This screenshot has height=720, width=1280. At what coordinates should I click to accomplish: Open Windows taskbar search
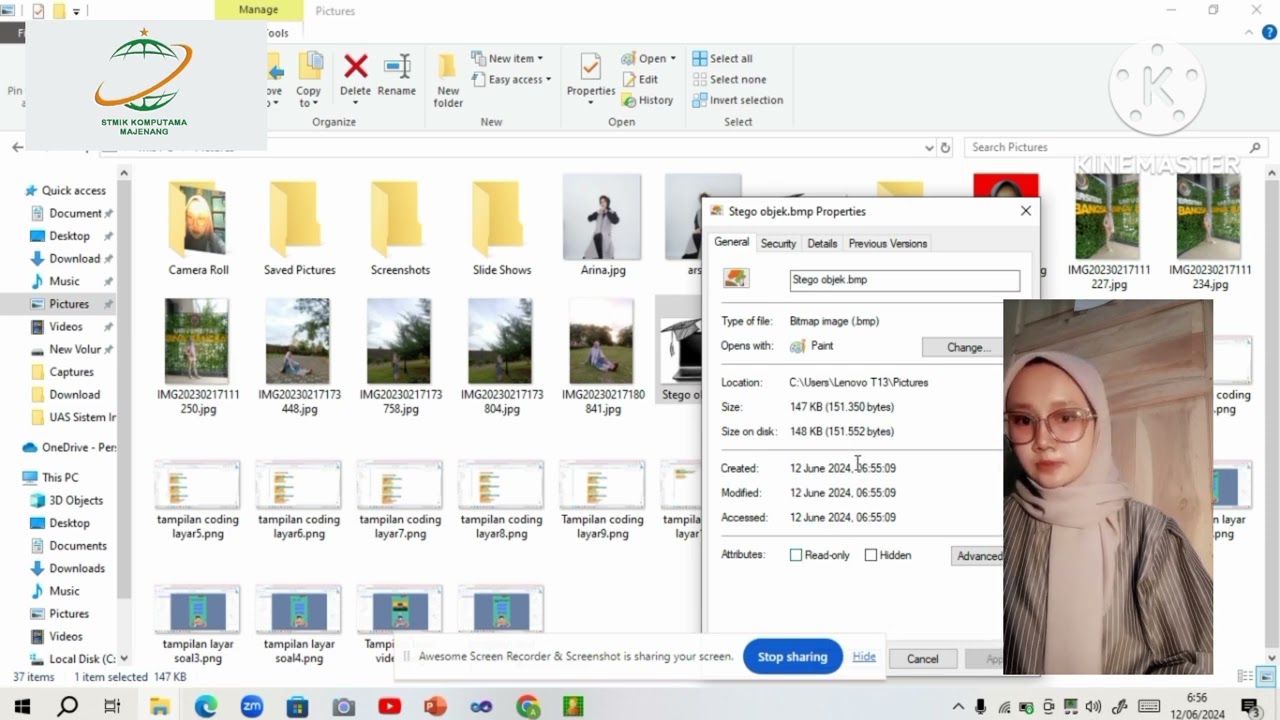[x=68, y=706]
